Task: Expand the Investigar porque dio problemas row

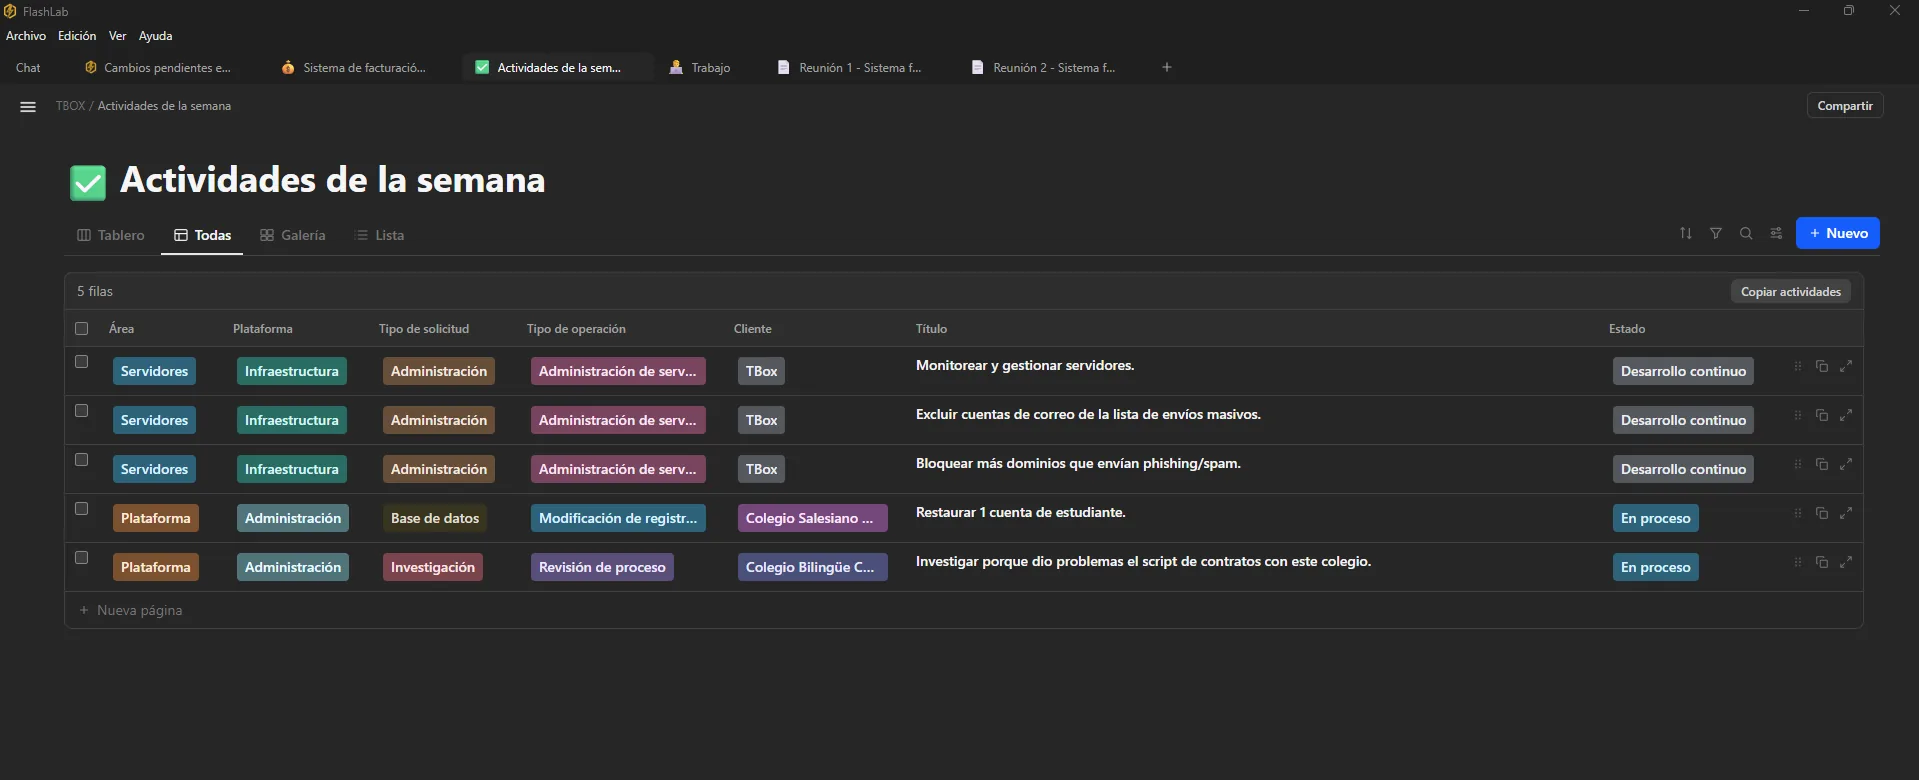Action: (x=1846, y=562)
